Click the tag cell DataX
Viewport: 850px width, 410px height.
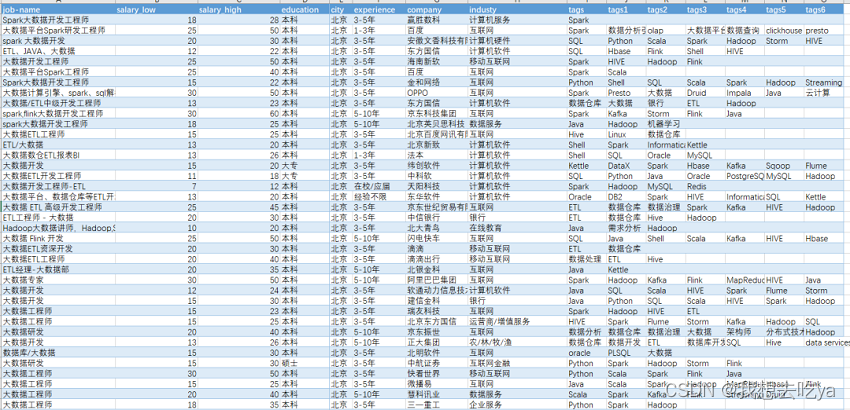[626, 165]
